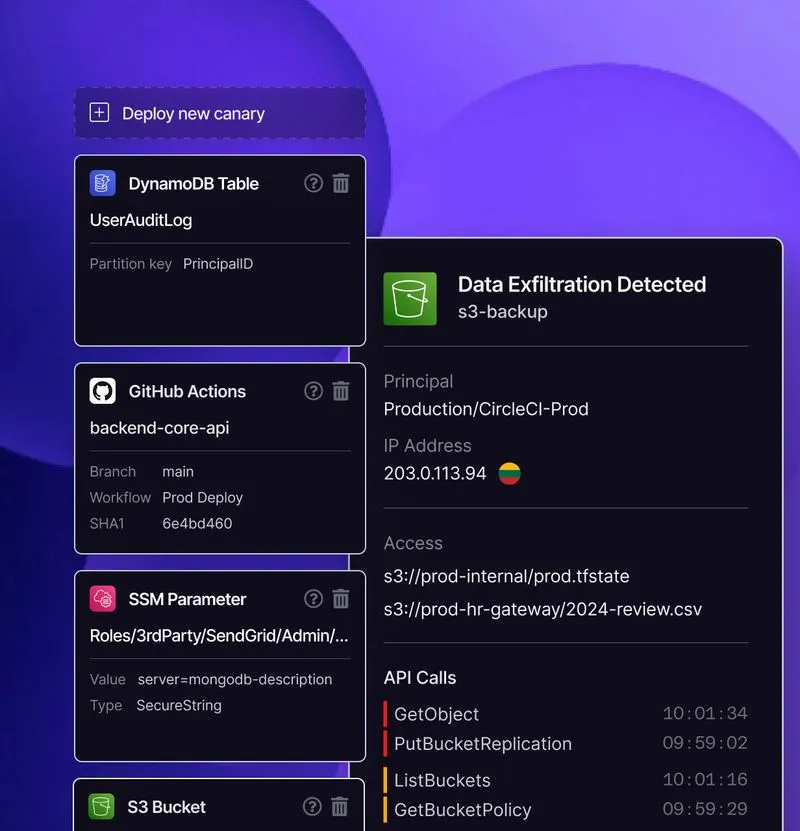Select the GetObject API call entry

point(436,714)
